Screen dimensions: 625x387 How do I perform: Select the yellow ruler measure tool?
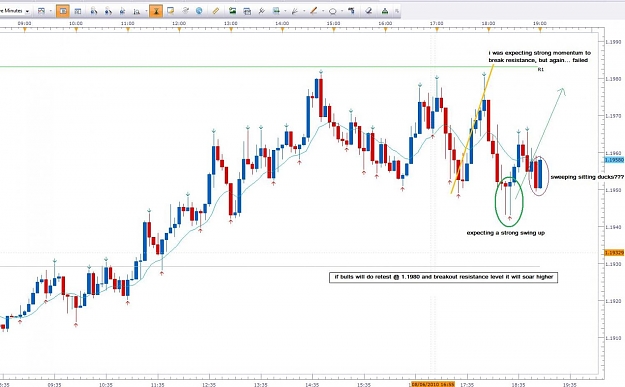coord(216,11)
